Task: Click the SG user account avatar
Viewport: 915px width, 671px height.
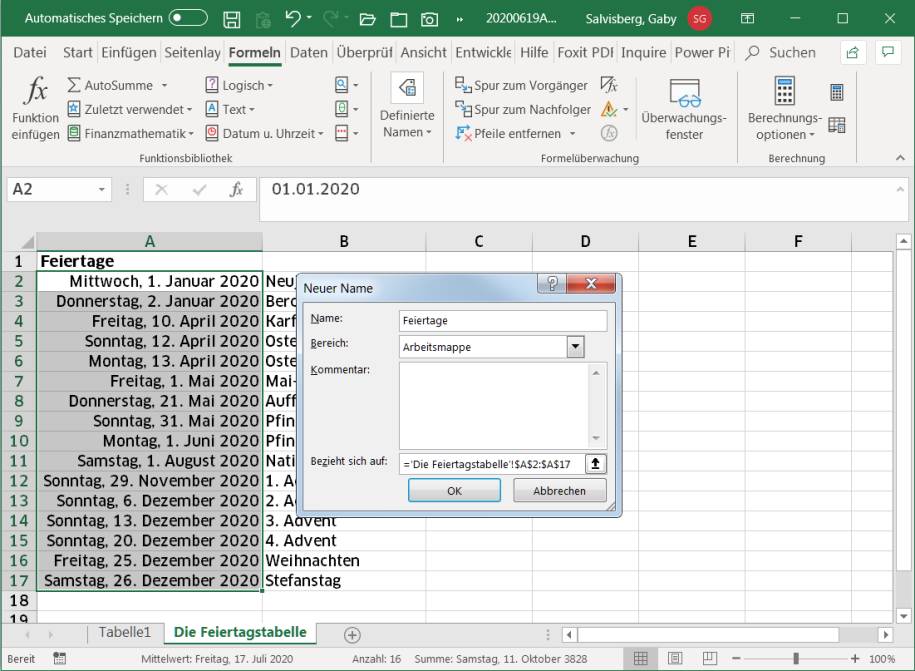Action: pos(700,19)
